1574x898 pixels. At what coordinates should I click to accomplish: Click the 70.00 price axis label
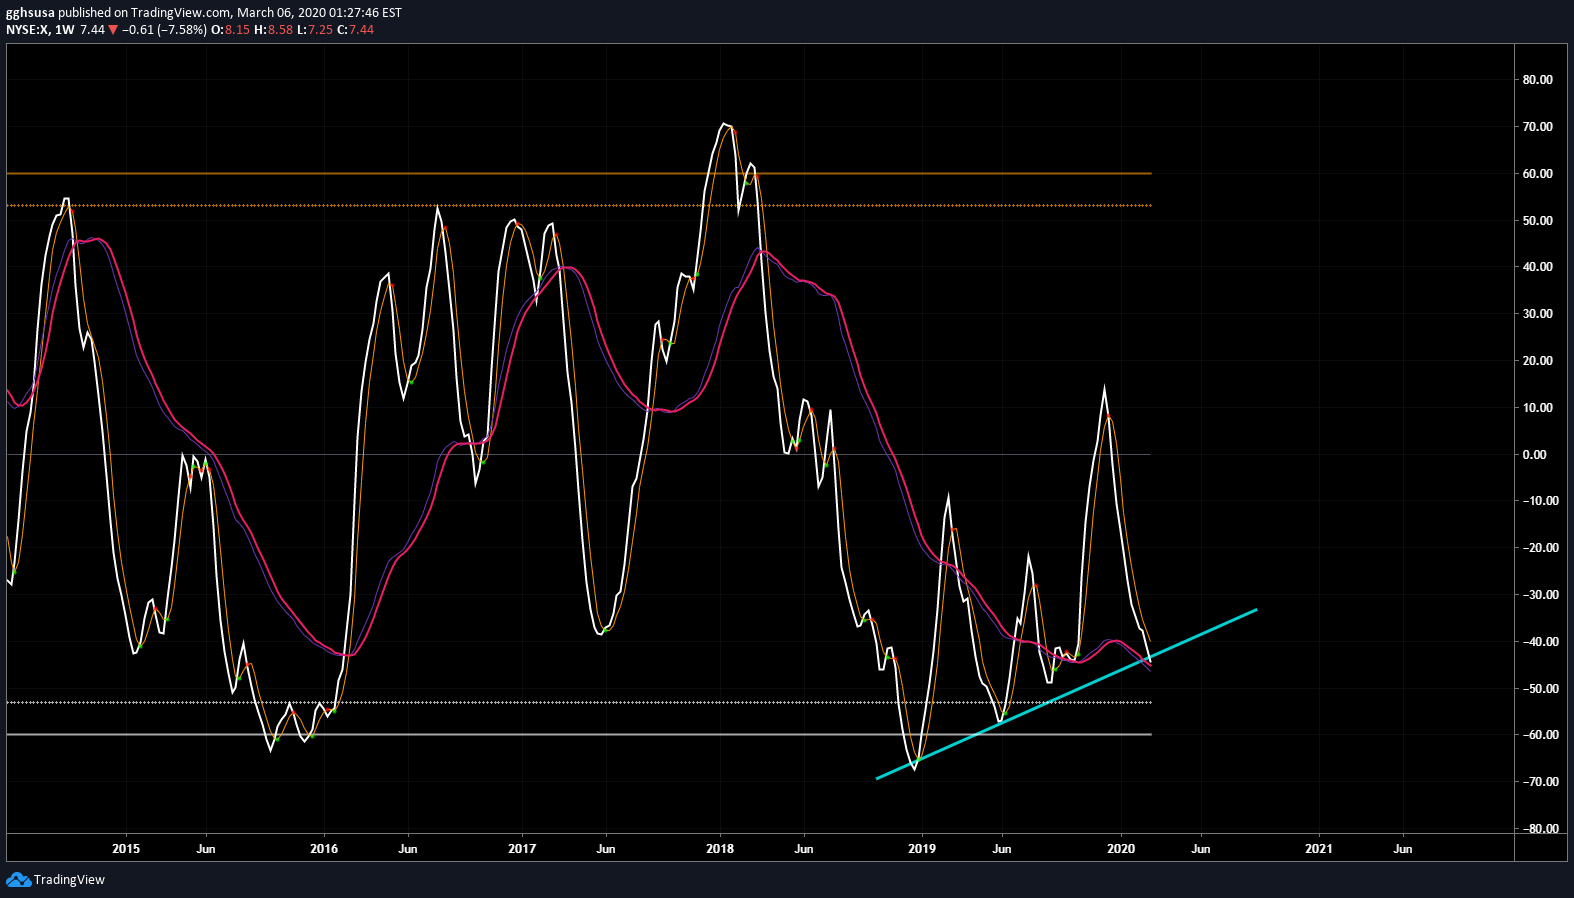[1537, 127]
